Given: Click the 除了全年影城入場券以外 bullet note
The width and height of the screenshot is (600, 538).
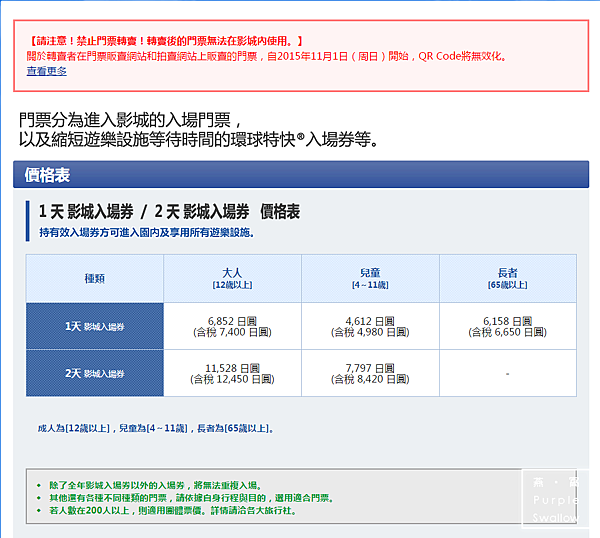Looking at the screenshot, I should point(155,486).
